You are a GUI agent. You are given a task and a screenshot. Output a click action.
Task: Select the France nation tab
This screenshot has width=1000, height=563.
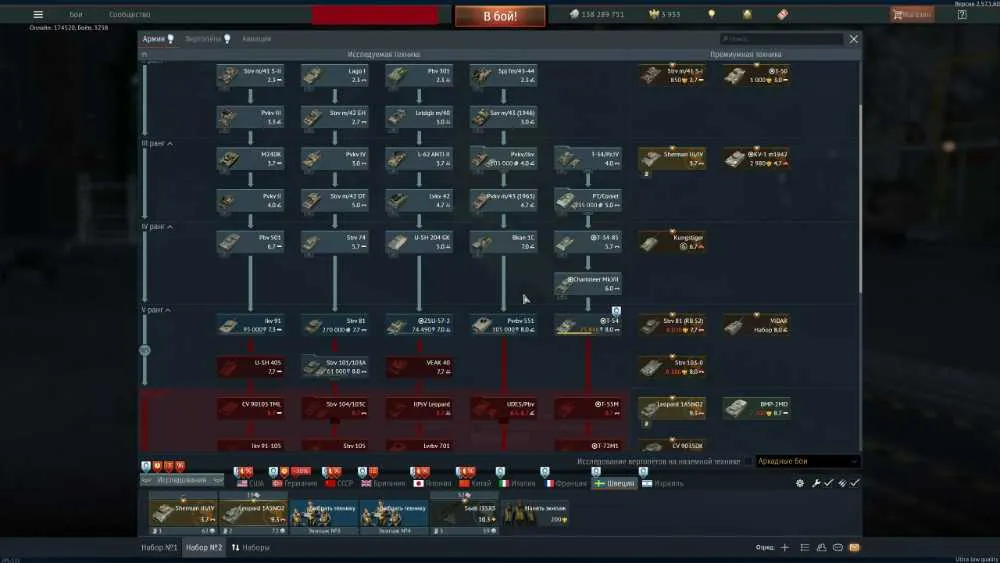click(565, 483)
